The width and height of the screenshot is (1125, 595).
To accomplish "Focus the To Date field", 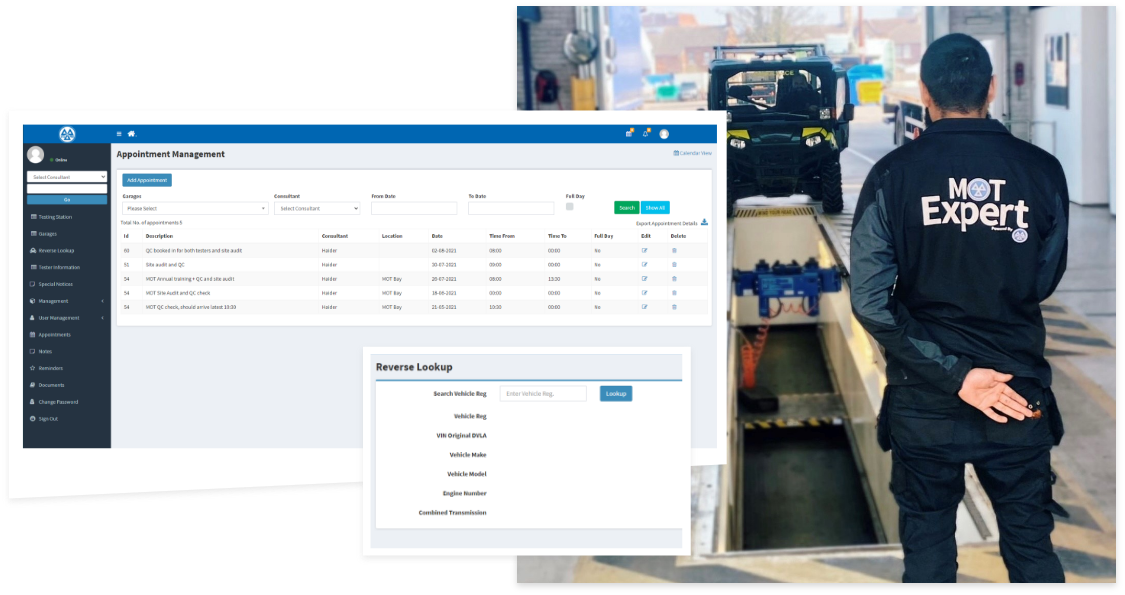I will tap(511, 208).
